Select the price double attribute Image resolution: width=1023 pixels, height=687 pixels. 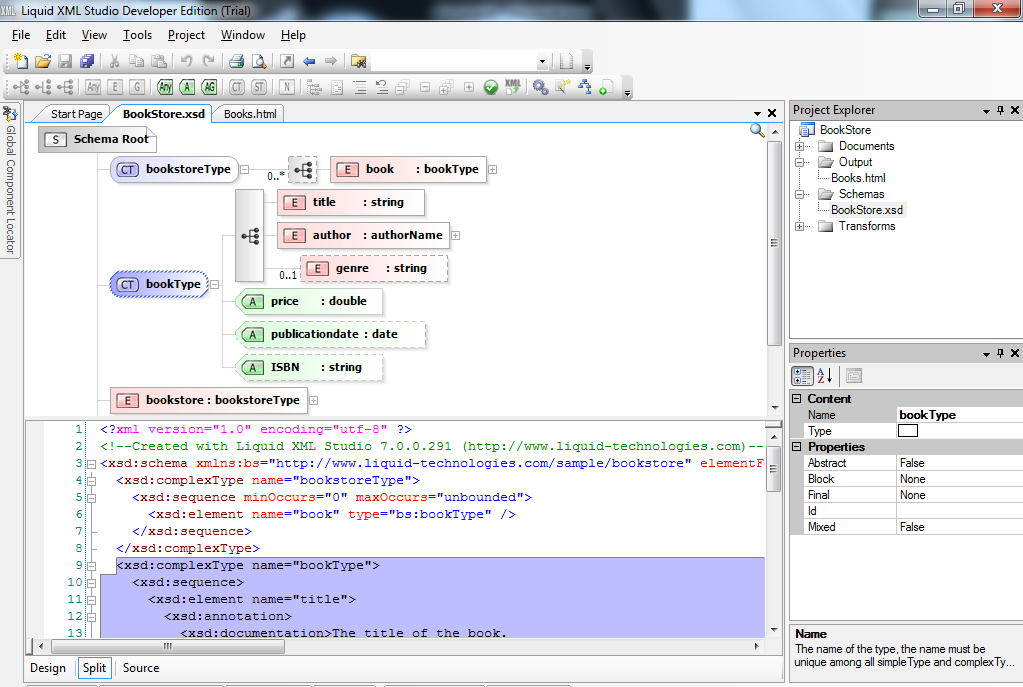tap(309, 301)
